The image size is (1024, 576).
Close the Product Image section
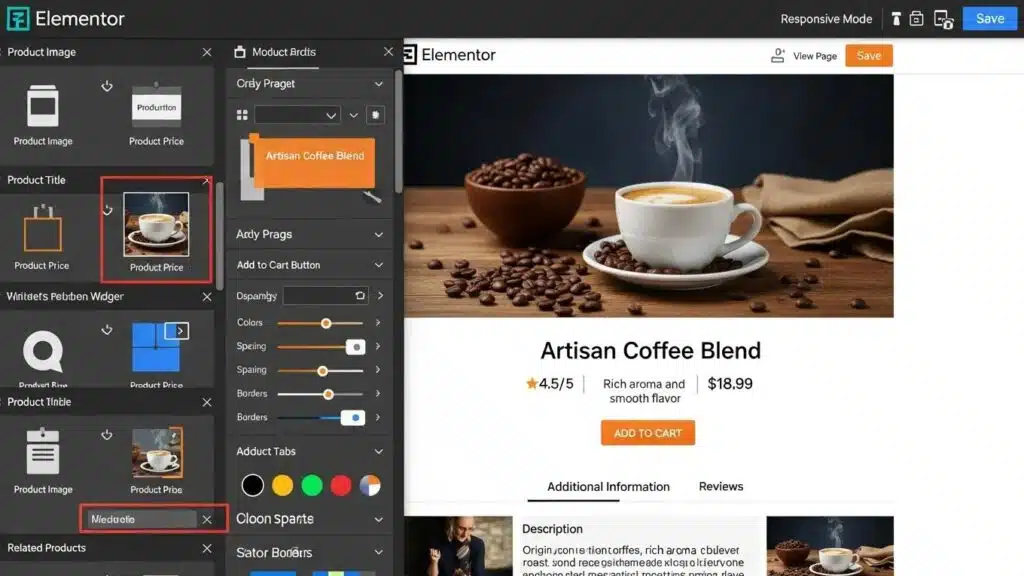(x=206, y=52)
